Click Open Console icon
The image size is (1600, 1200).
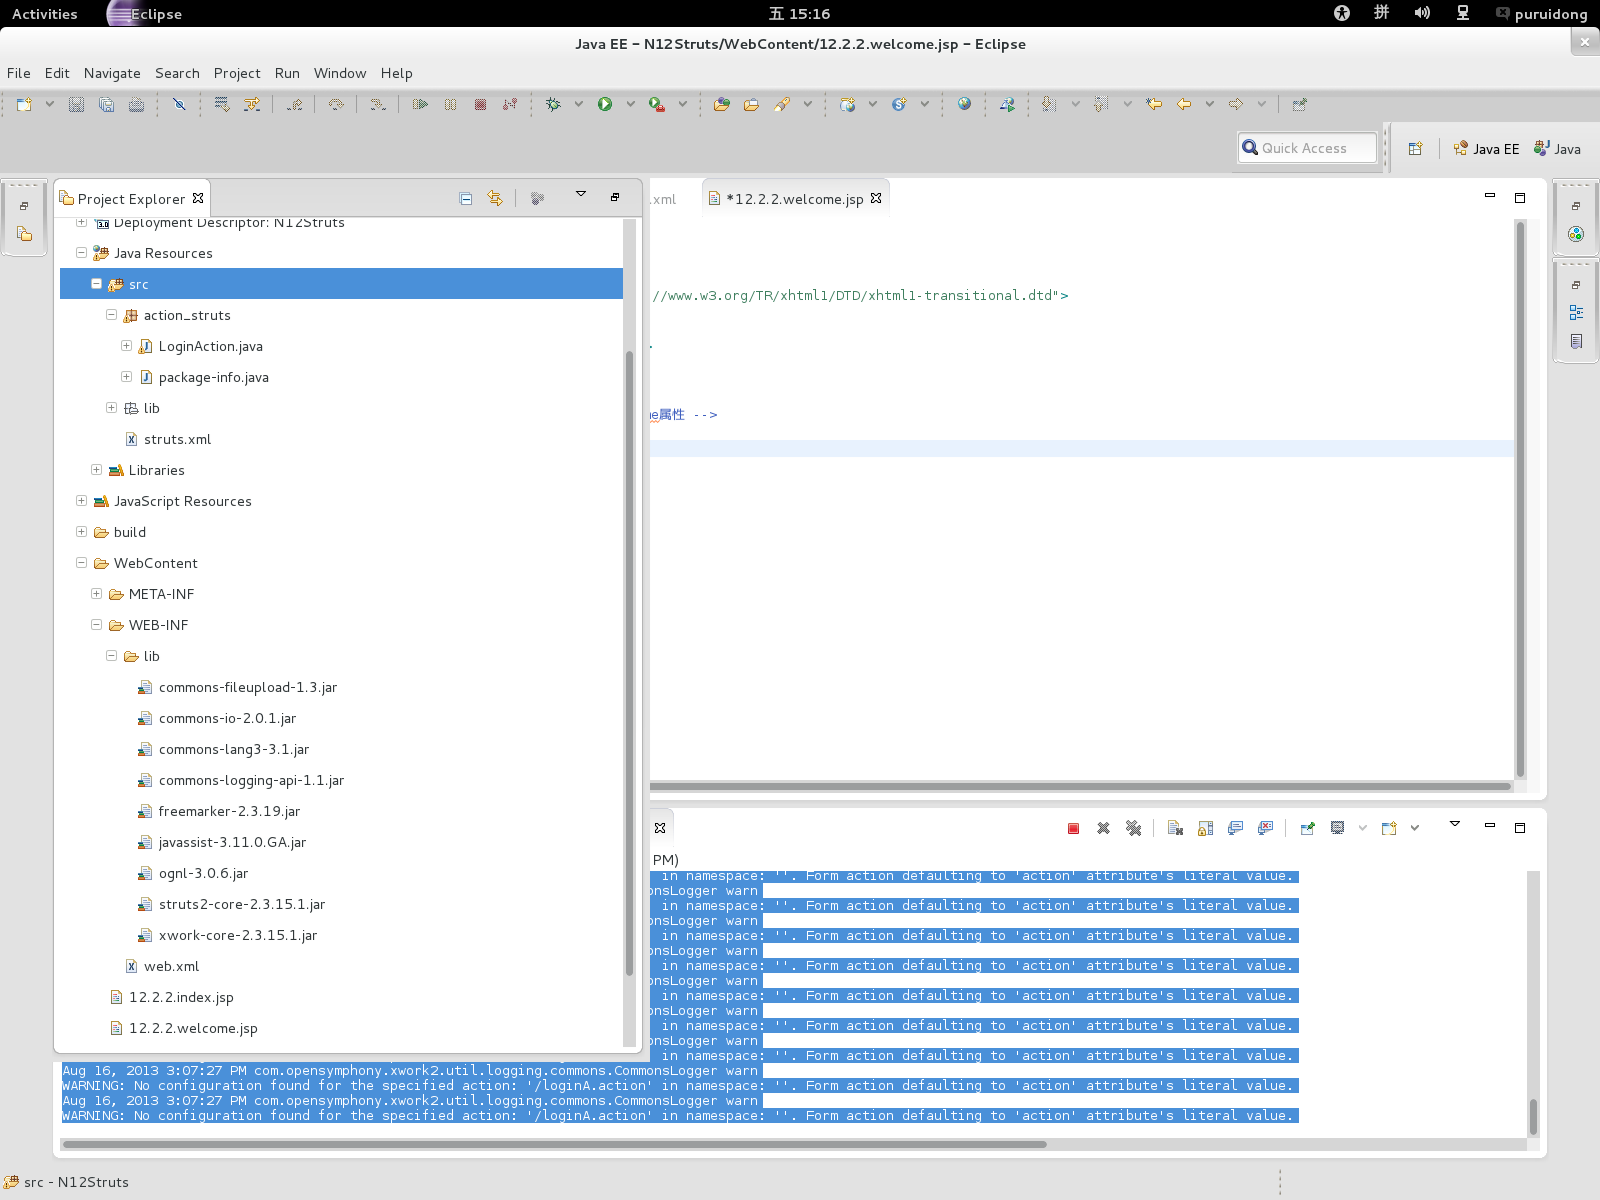(1389, 828)
